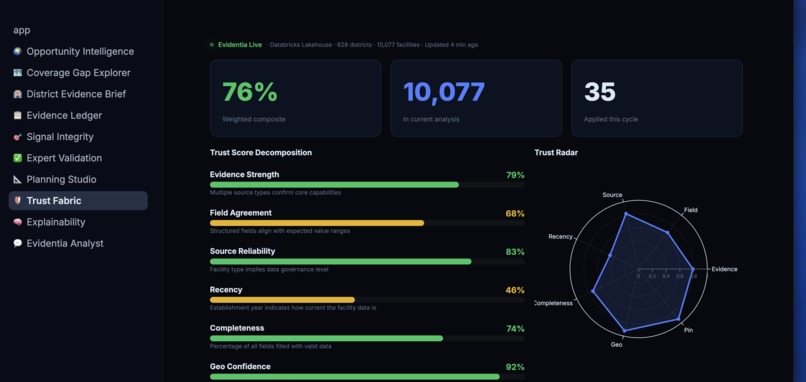
Task: Click the globe icon beside Opportunity Intelligence
Action: point(17,51)
